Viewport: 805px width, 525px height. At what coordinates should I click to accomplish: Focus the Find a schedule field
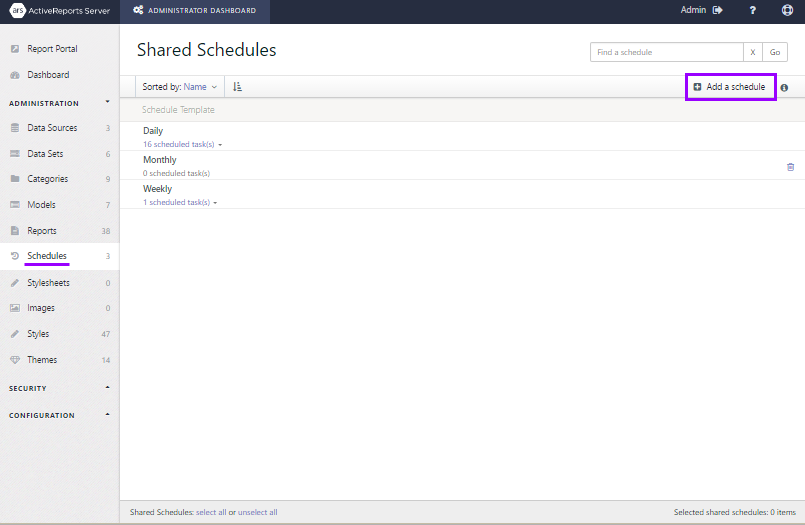pos(666,52)
